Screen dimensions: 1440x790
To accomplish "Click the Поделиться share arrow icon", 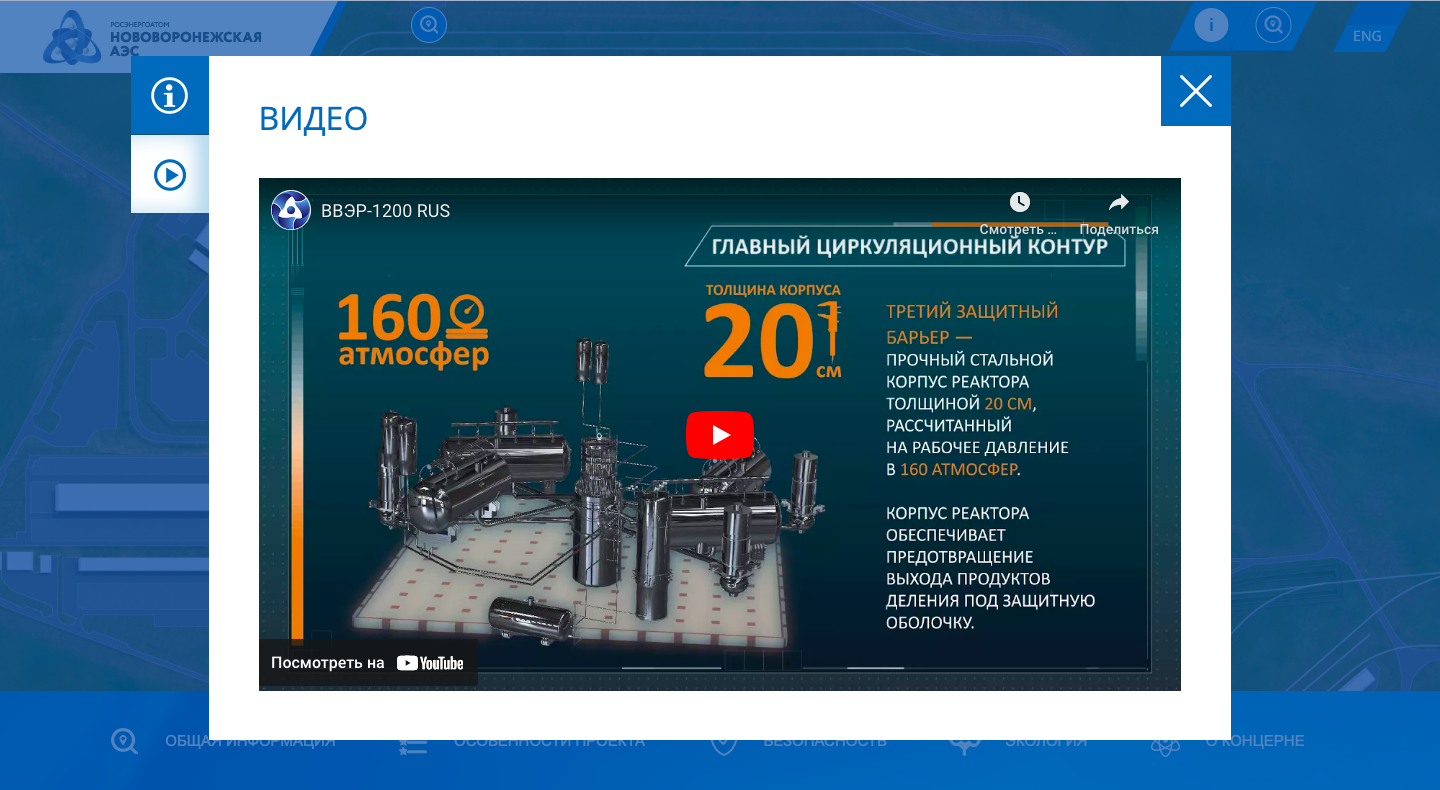I will [x=1118, y=203].
